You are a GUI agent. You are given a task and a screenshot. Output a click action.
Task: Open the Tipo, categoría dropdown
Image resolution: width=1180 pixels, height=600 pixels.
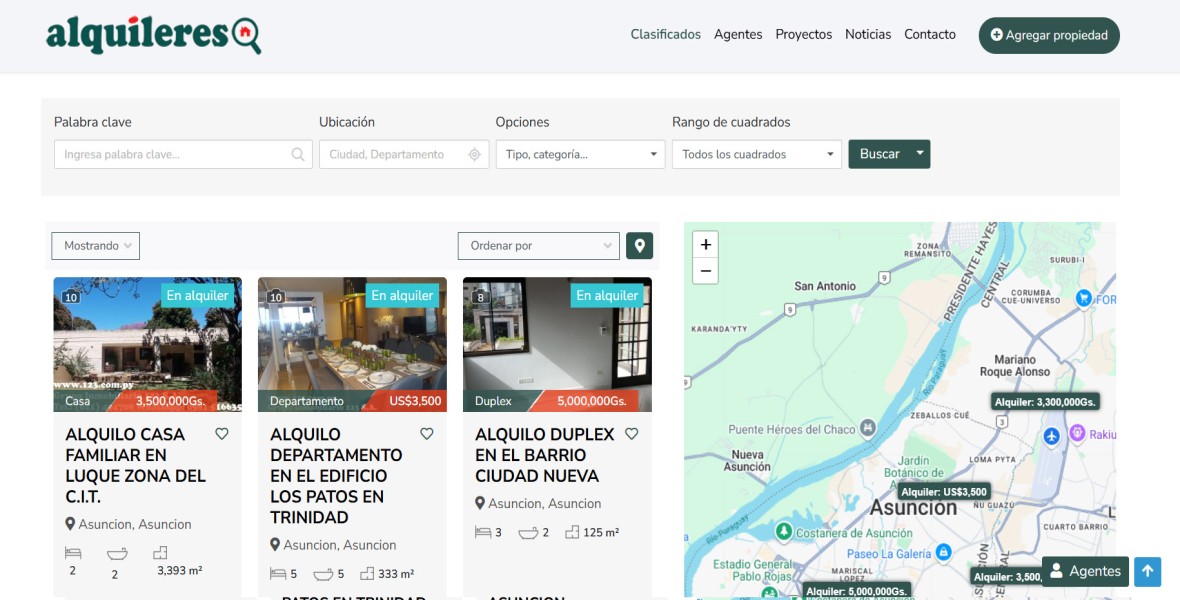click(578, 154)
